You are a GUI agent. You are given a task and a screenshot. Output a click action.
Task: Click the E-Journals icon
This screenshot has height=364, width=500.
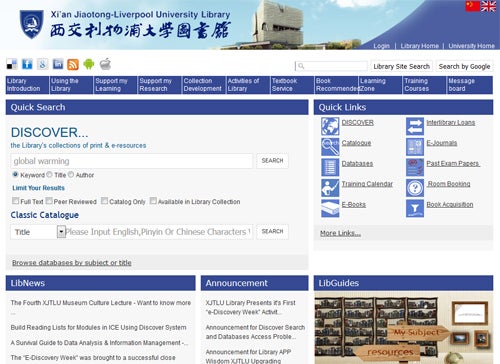click(415, 147)
